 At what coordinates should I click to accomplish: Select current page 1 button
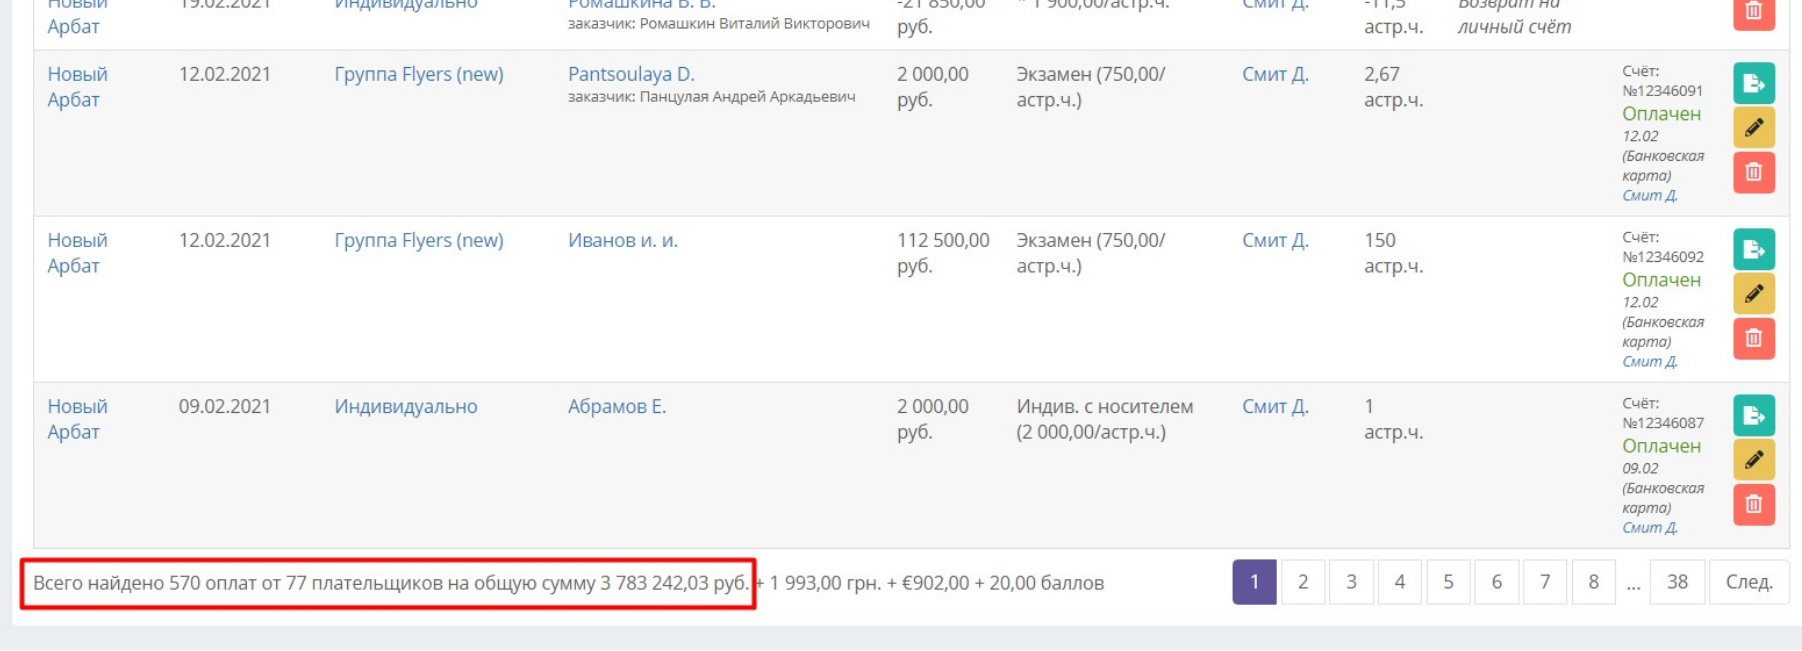(x=1254, y=582)
